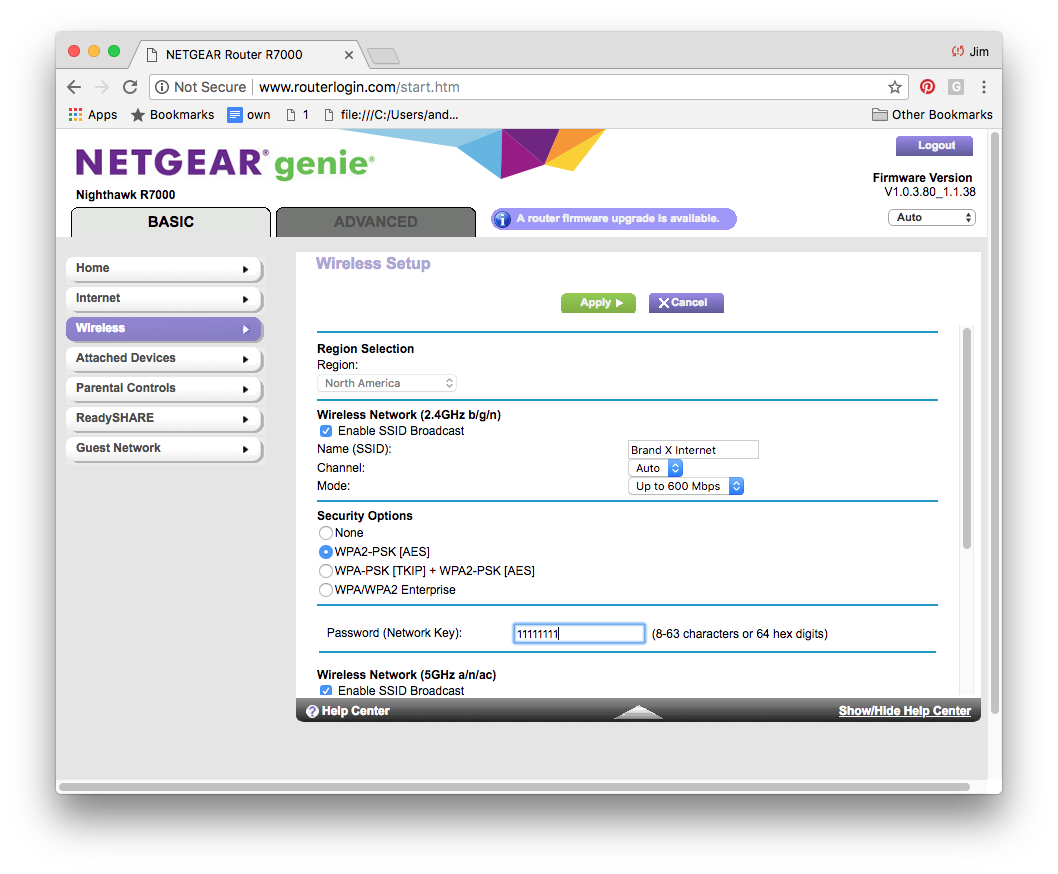Select the None security option
Viewport: 1058px width, 874px height.
(326, 533)
